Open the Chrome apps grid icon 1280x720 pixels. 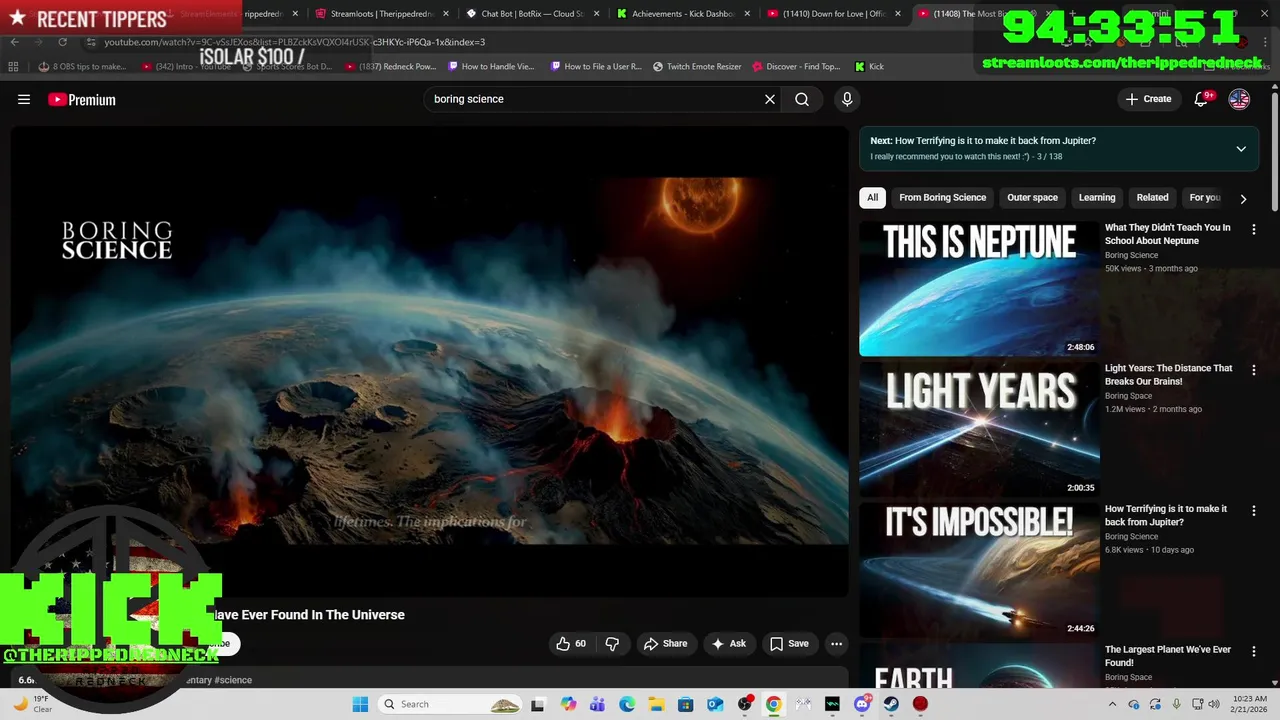click(13, 66)
